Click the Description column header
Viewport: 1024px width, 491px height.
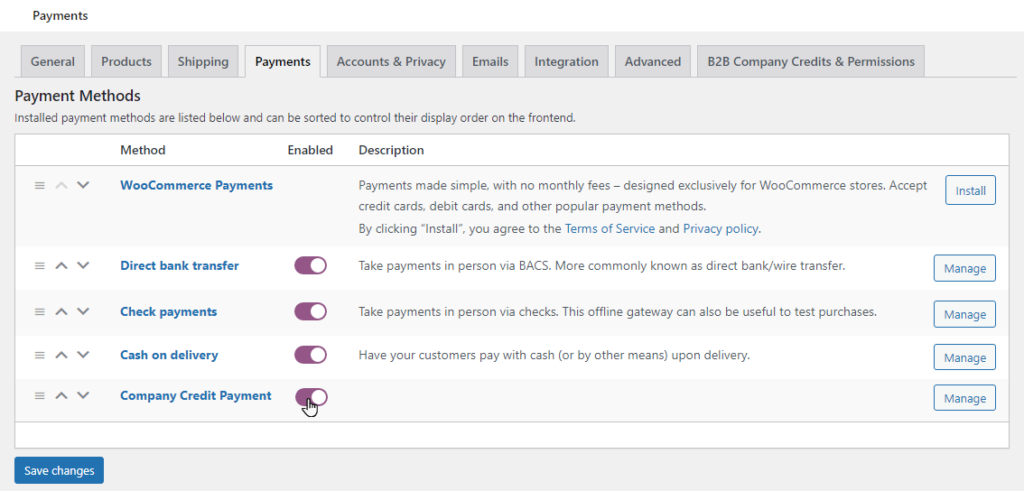[391, 150]
